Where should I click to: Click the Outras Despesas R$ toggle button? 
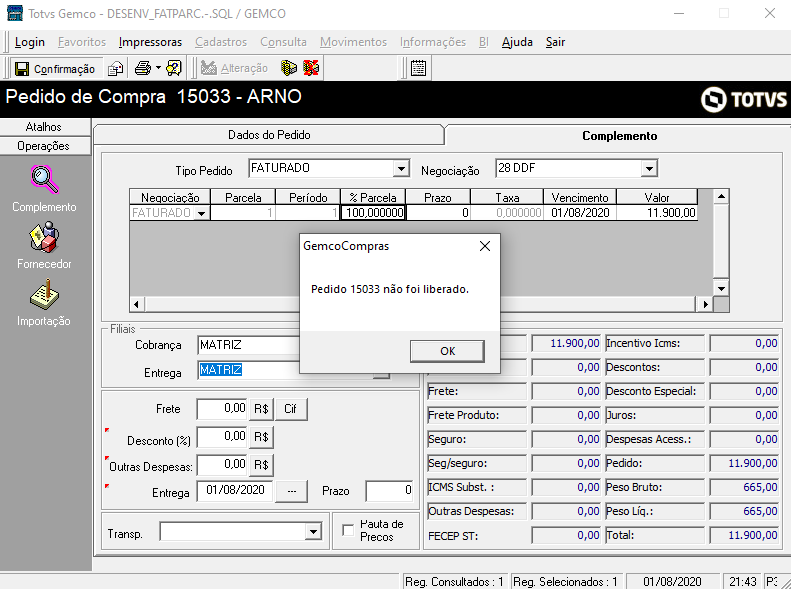tap(261, 464)
